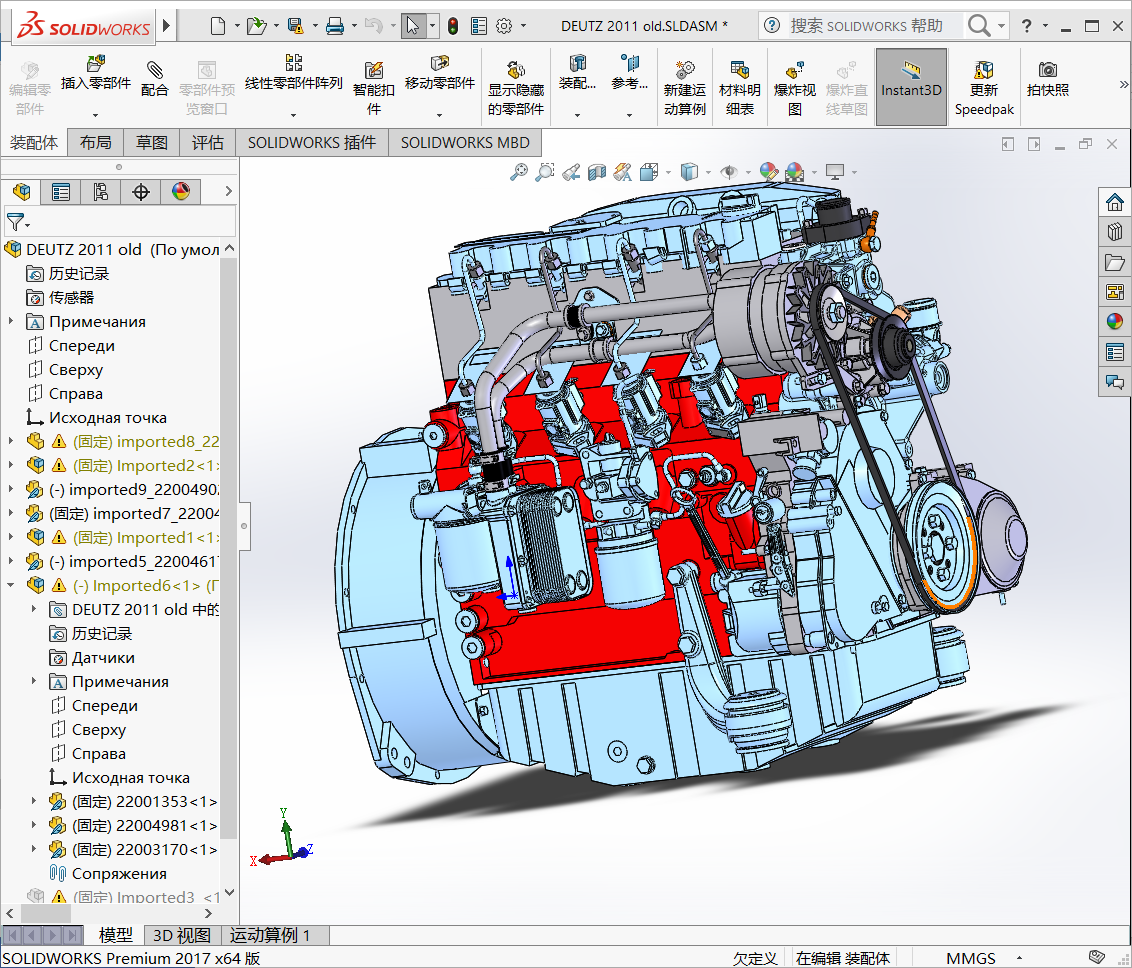The height and width of the screenshot is (968, 1132).
Task: Expand the imported9_2200490 component
Action: [x=11, y=489]
